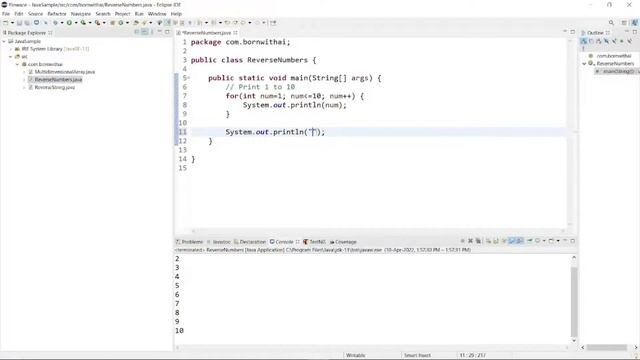Open the Display Selected Console dropdown
This screenshot has height=360, width=640.
544,241
